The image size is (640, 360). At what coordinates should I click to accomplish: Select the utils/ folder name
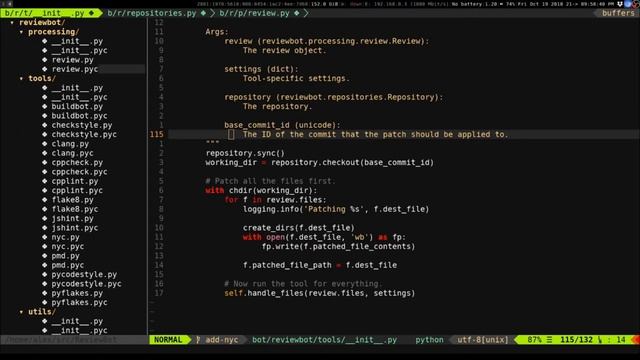[x=42, y=312]
